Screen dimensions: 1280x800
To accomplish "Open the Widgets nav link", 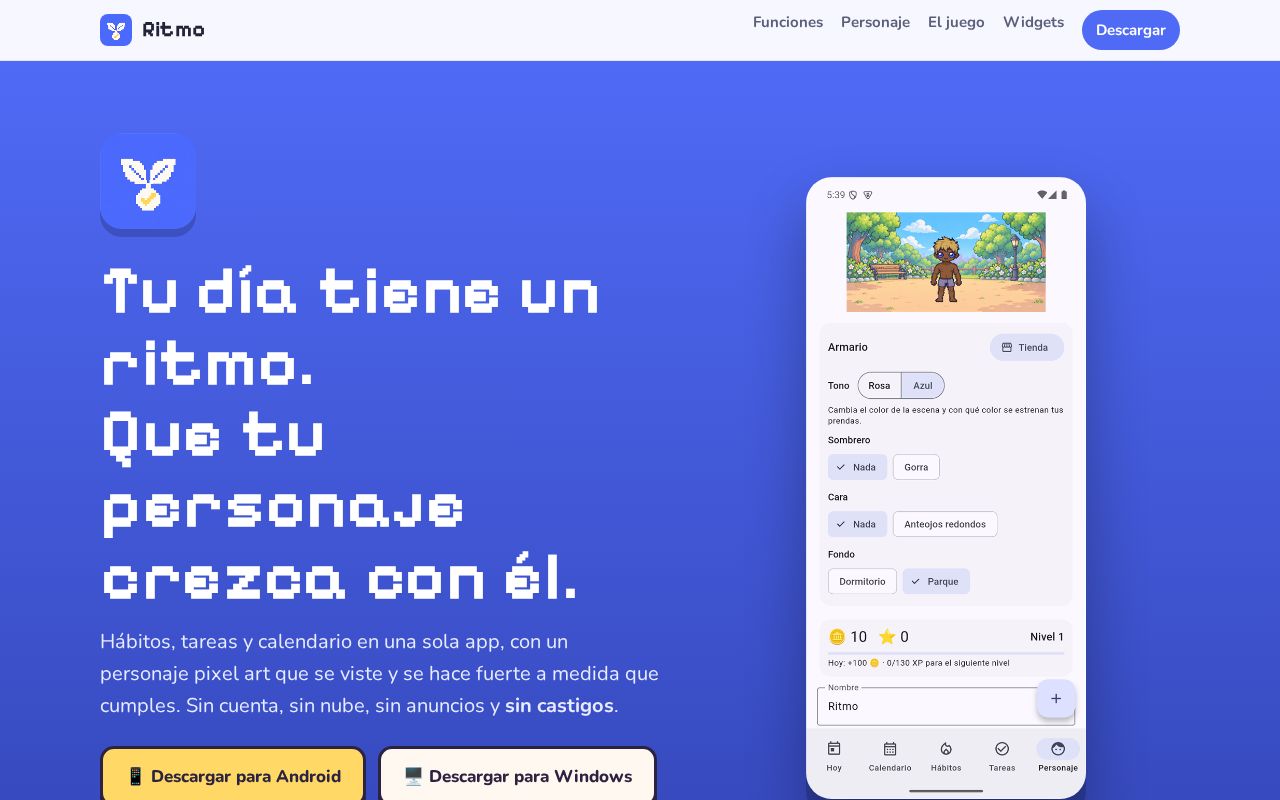I will [x=1033, y=22].
